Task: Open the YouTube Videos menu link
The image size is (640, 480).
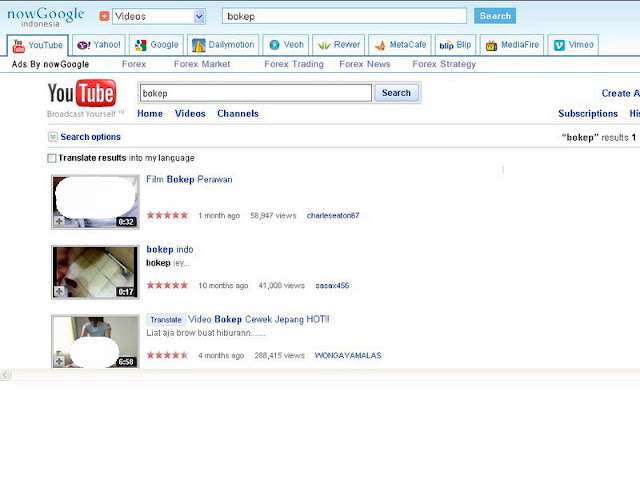Action: (x=190, y=113)
